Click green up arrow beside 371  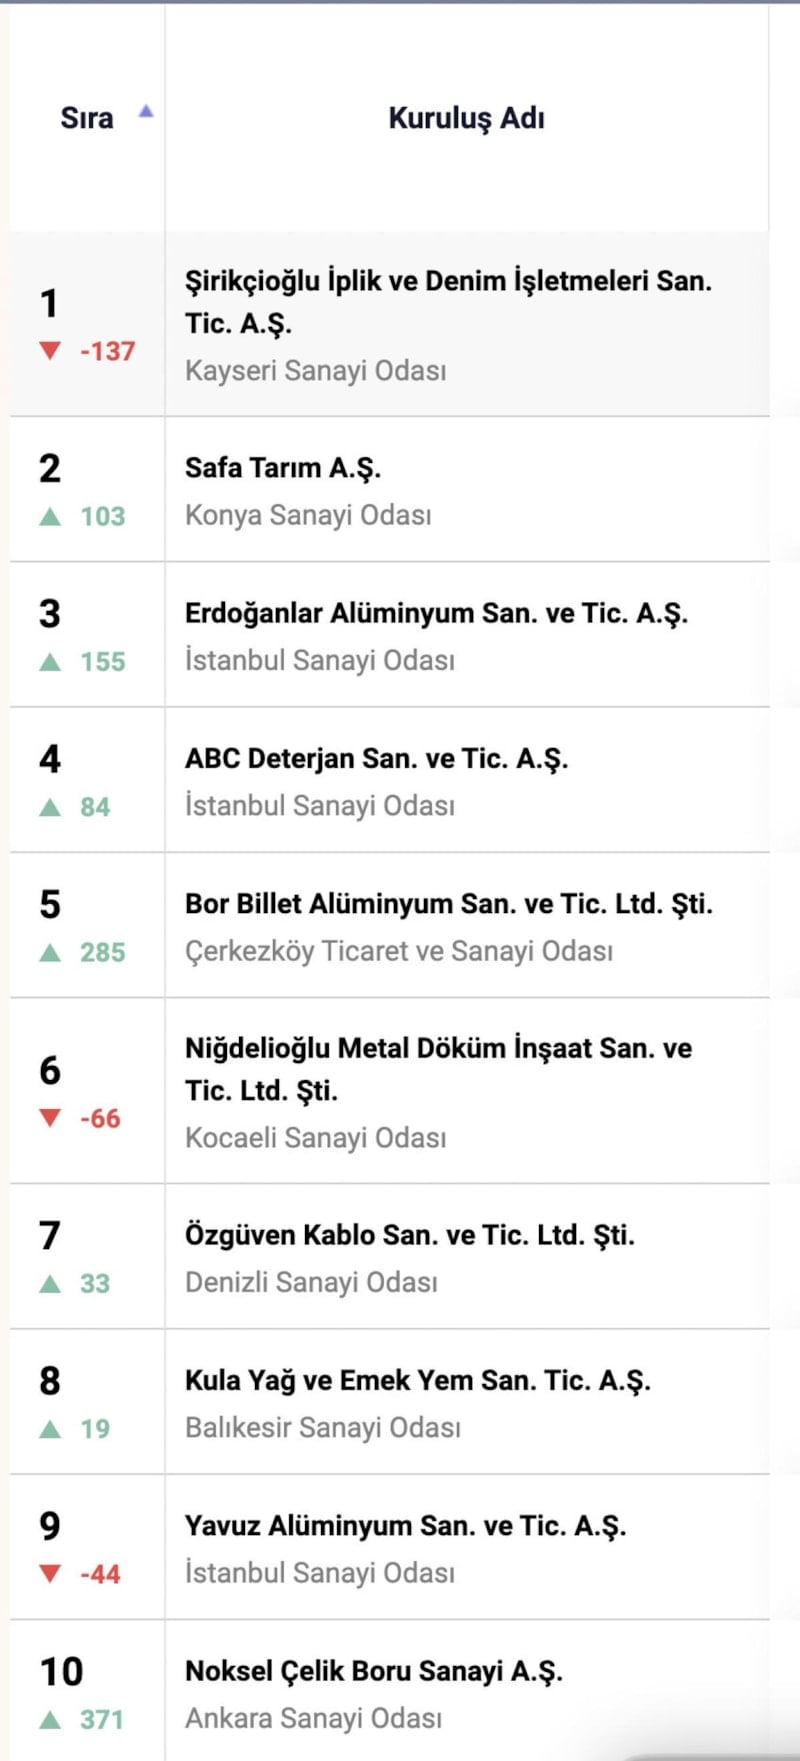(x=50, y=1720)
